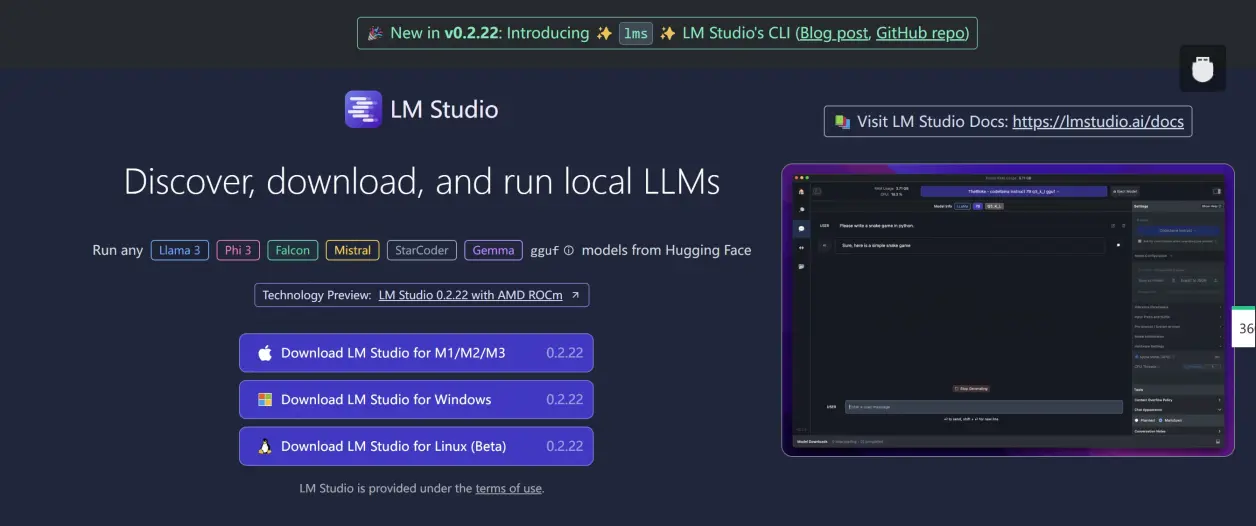Open the terms of use link

click(x=508, y=488)
